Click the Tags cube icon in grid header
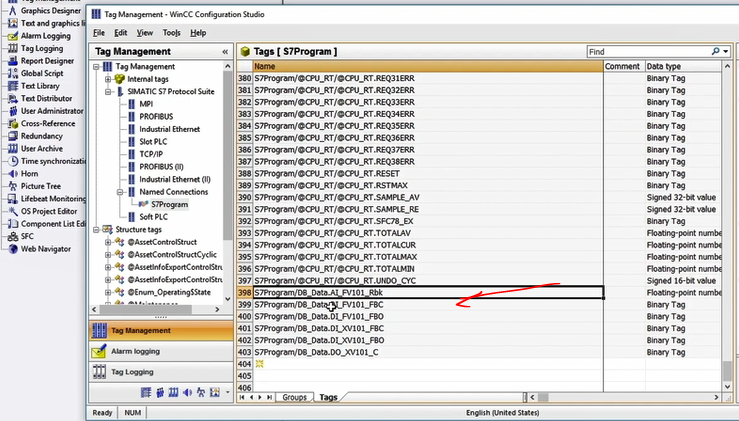This screenshot has width=739, height=421. coord(245,51)
